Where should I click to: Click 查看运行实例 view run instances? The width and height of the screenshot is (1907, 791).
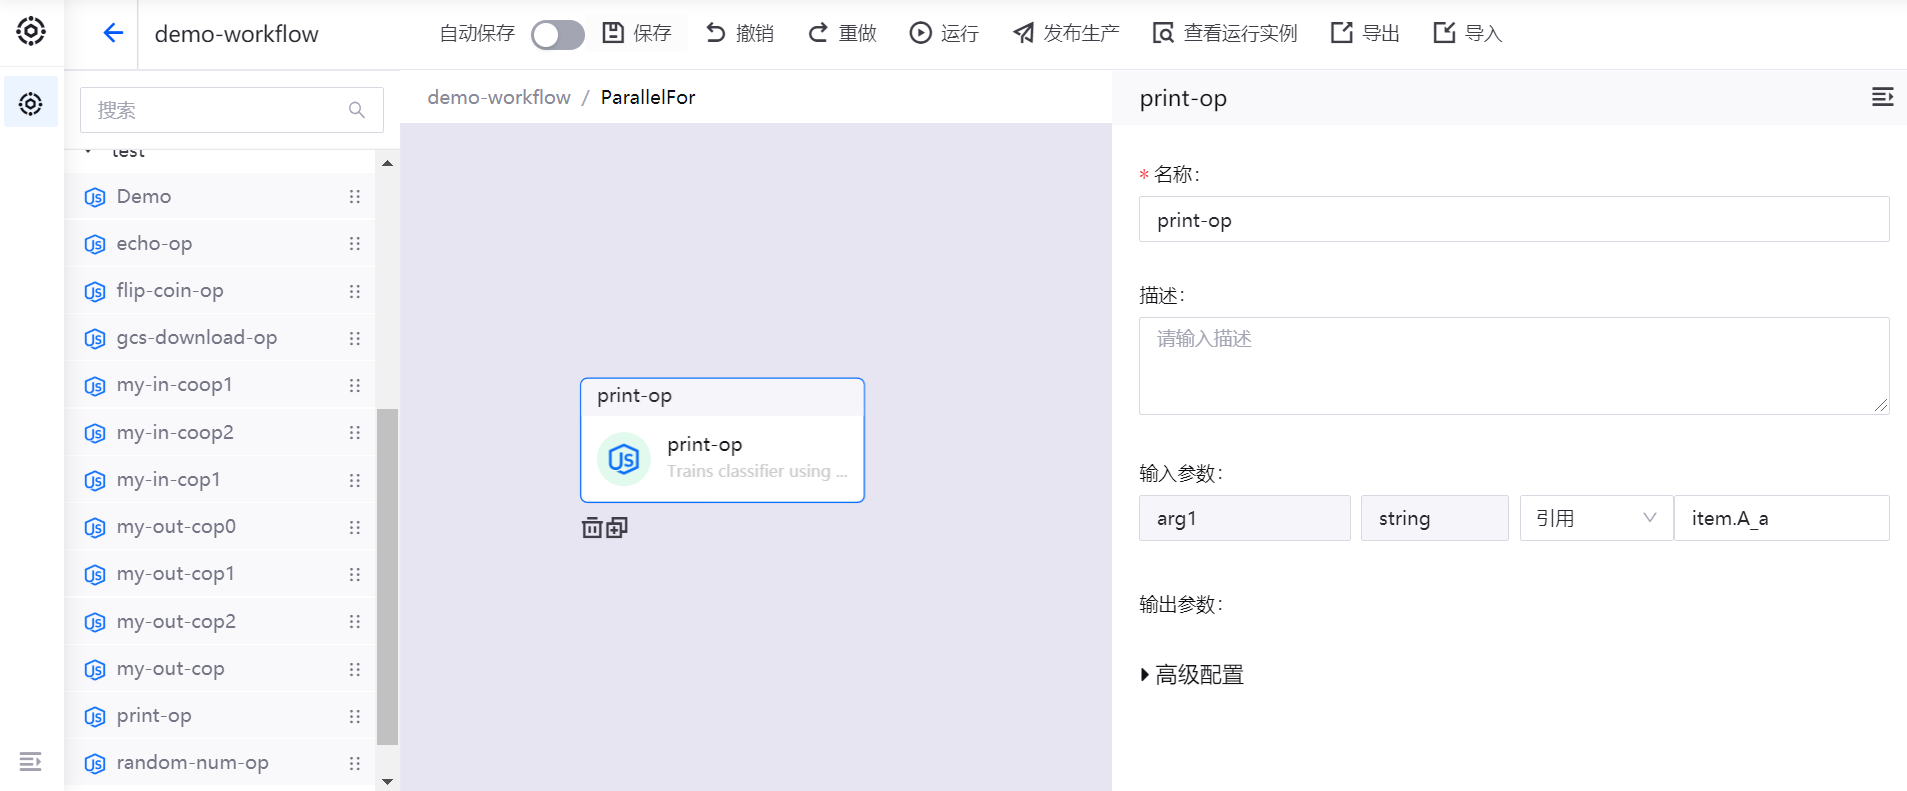[1224, 33]
